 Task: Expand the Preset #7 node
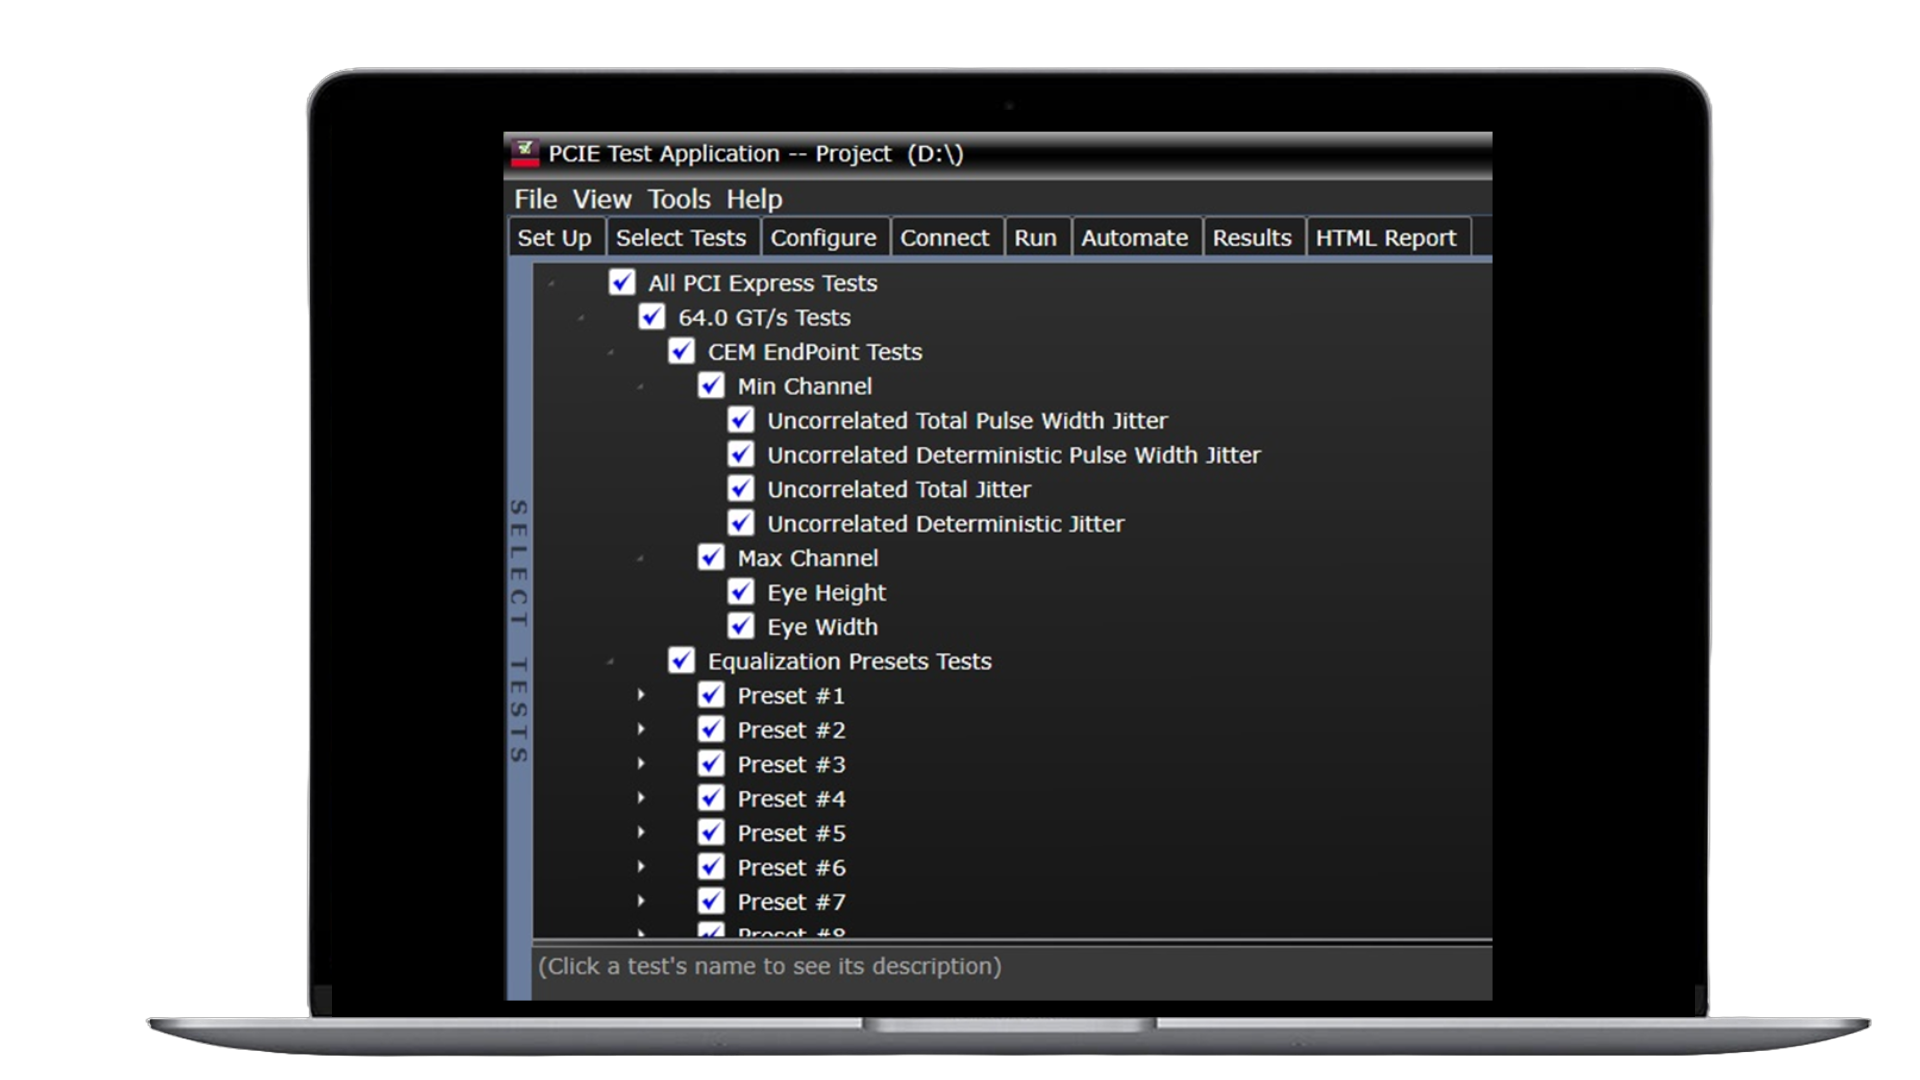[641, 901]
